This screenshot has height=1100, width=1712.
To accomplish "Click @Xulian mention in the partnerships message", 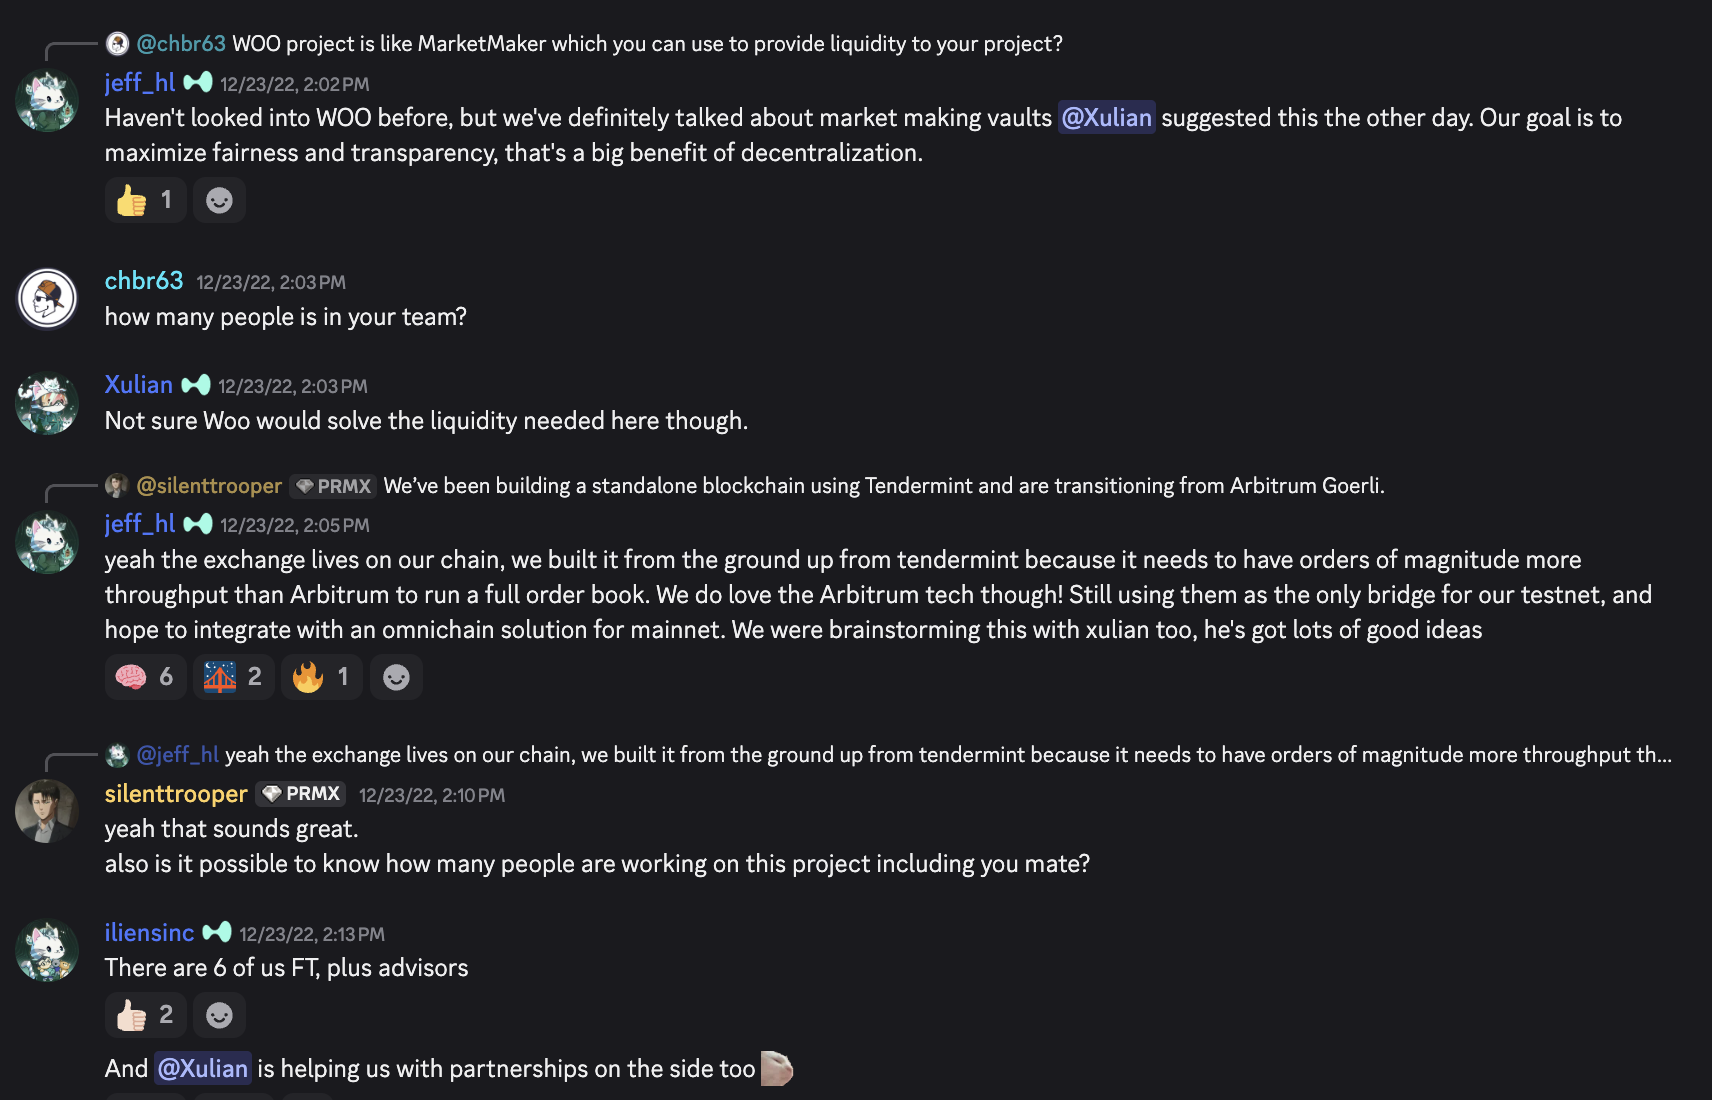I will click(x=203, y=1069).
